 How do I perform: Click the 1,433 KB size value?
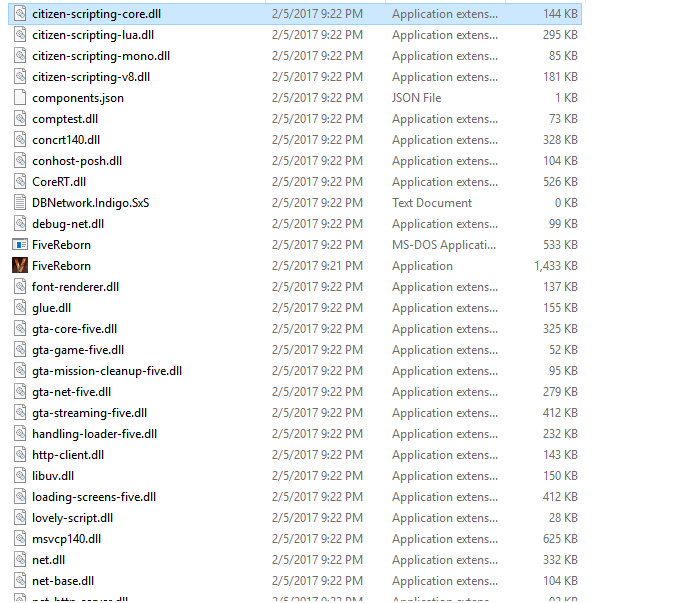point(556,266)
